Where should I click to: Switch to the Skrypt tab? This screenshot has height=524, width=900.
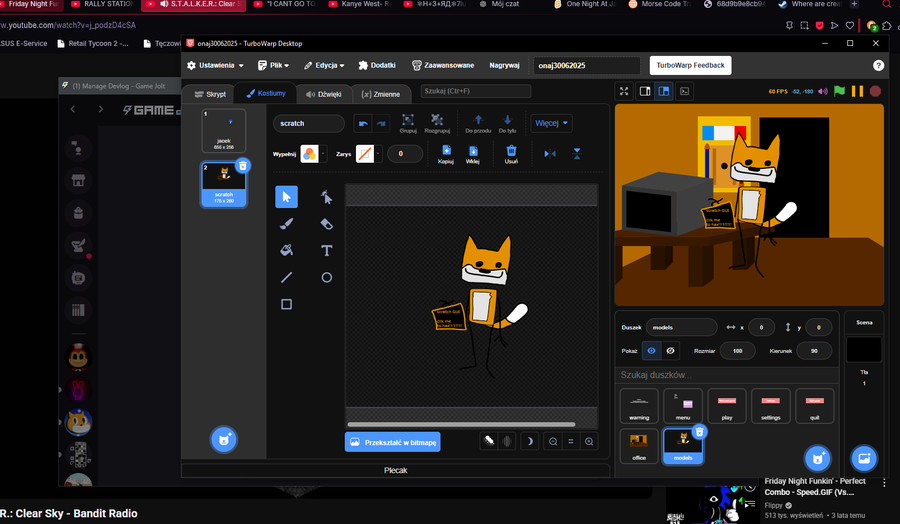pyautogui.click(x=210, y=94)
